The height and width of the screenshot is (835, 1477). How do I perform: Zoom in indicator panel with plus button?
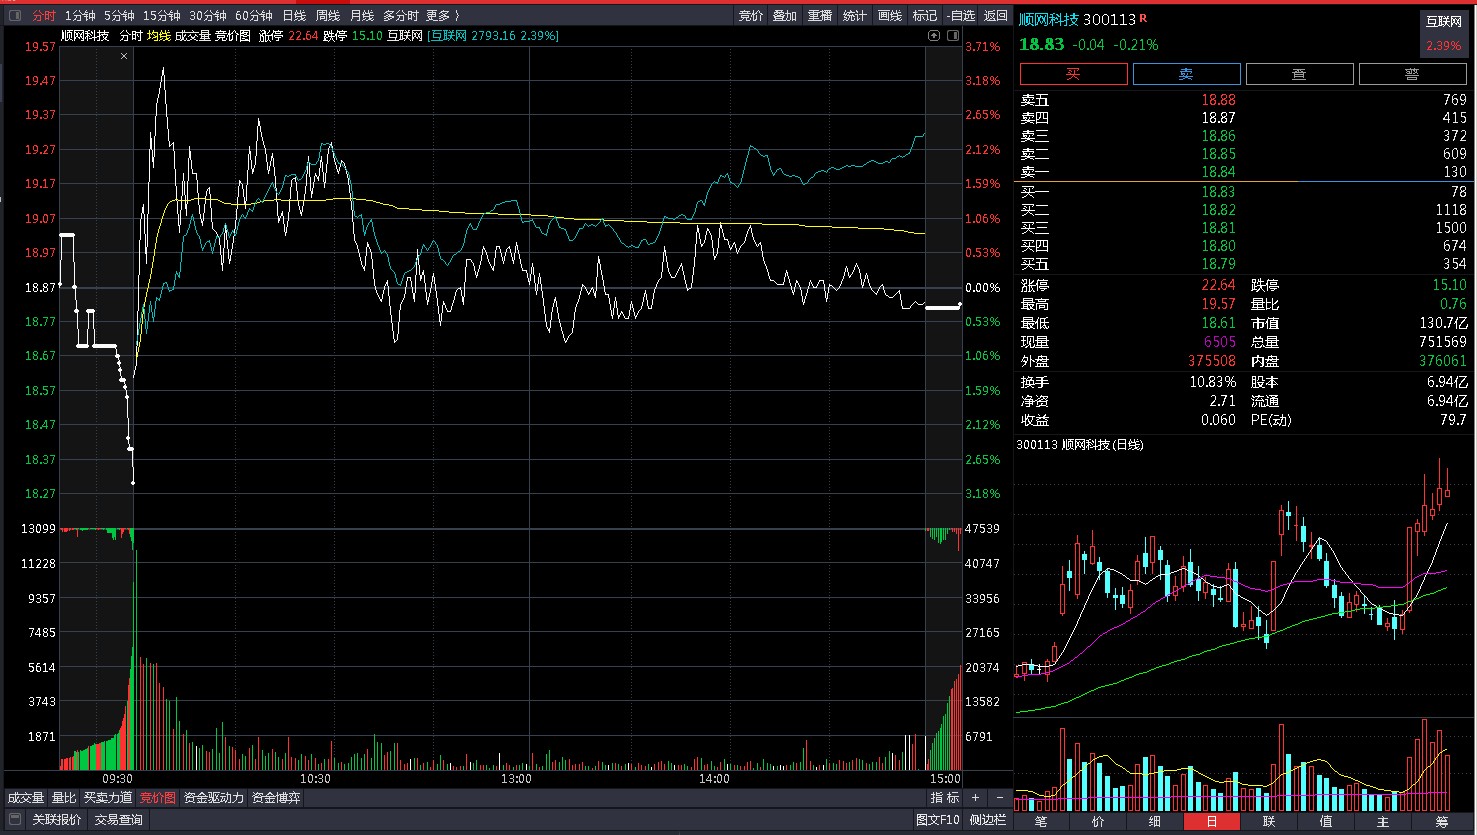point(975,798)
